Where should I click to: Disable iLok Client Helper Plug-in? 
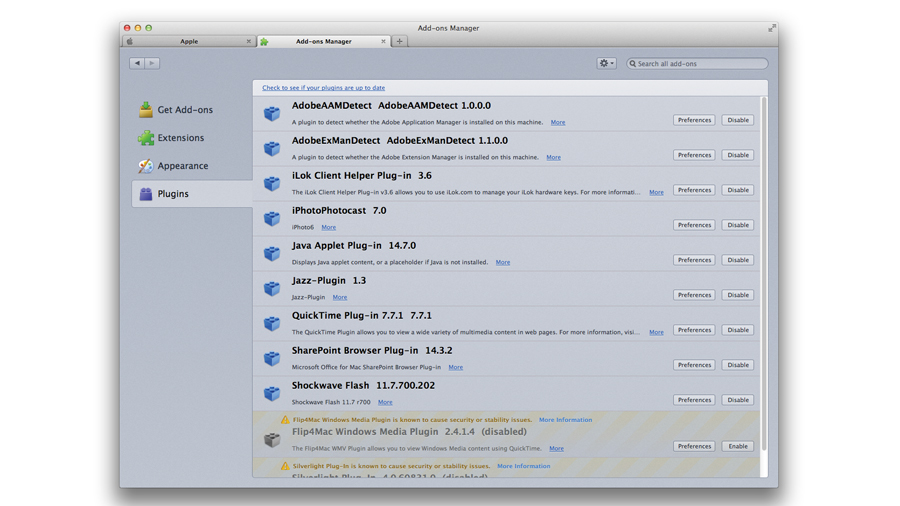(x=738, y=190)
